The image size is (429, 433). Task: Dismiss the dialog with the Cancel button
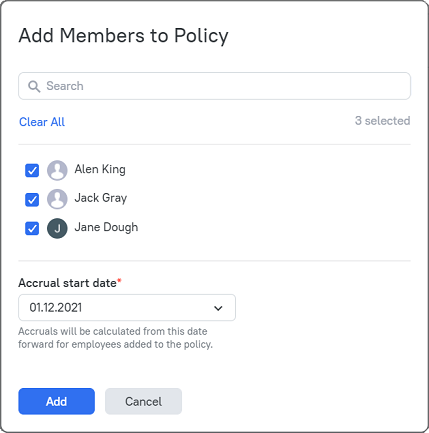pos(144,401)
